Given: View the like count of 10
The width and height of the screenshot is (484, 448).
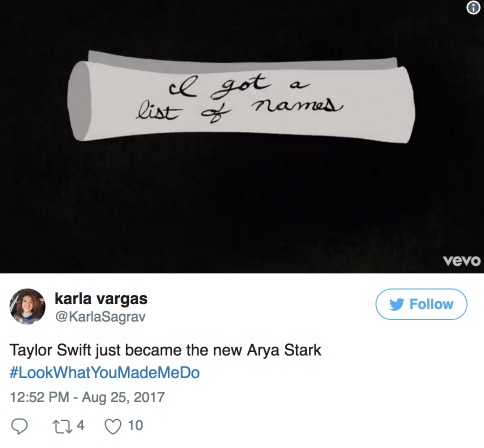Looking at the screenshot, I should coord(135,426).
